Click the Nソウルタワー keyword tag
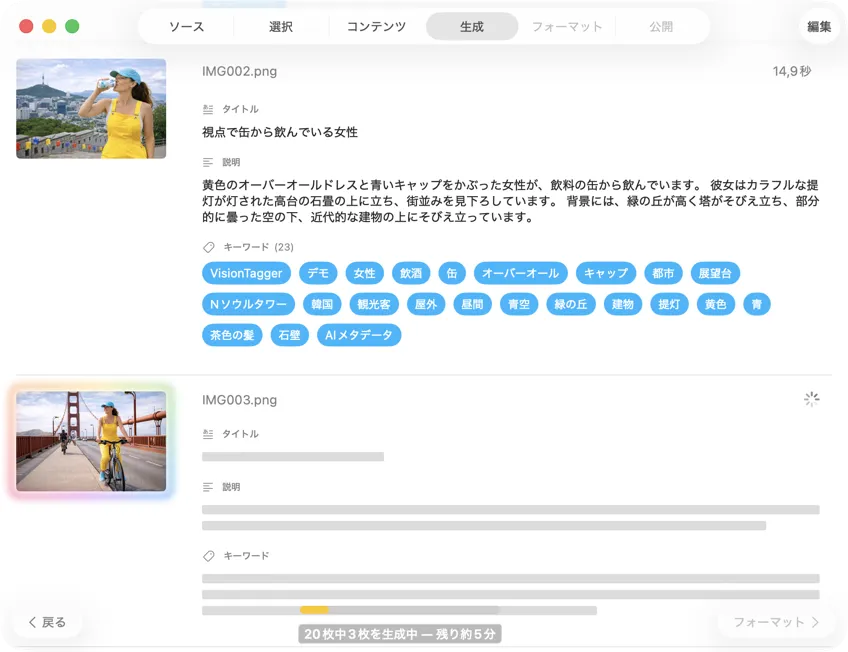The width and height of the screenshot is (848, 652). 247,304
